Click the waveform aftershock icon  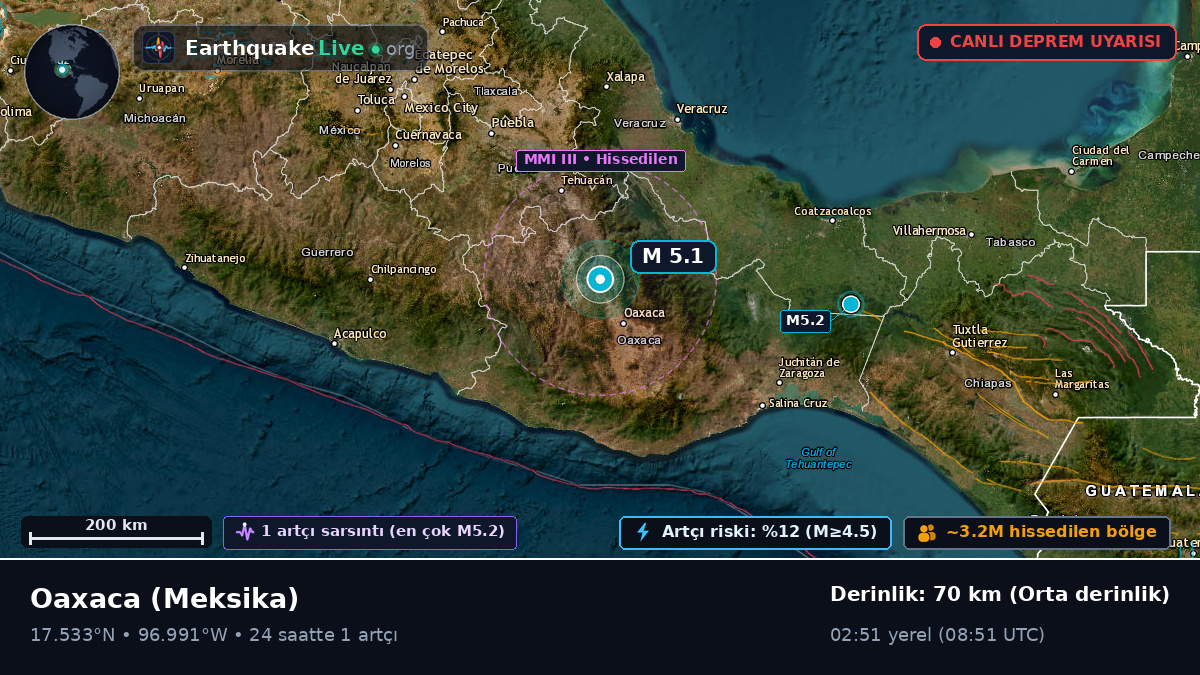(x=245, y=532)
